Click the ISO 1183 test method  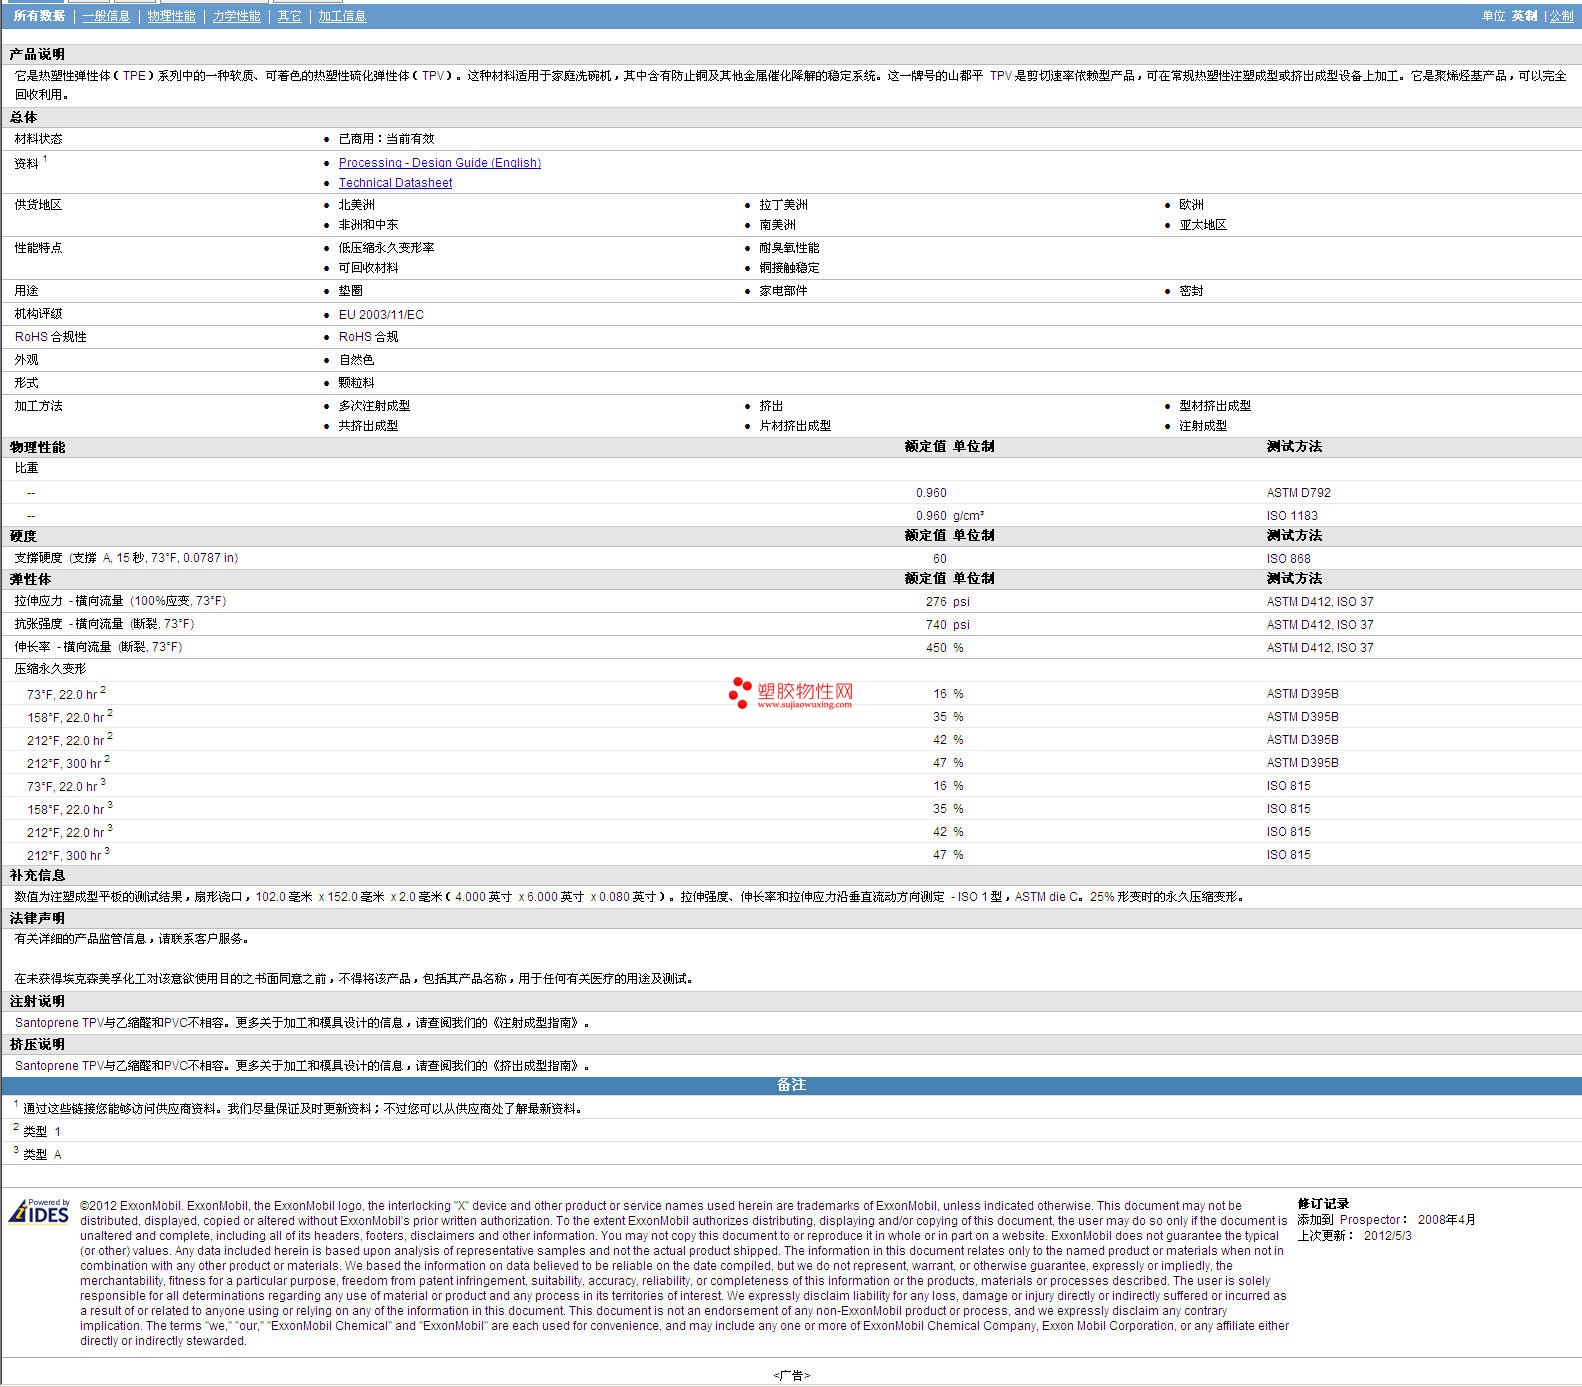click(1292, 516)
